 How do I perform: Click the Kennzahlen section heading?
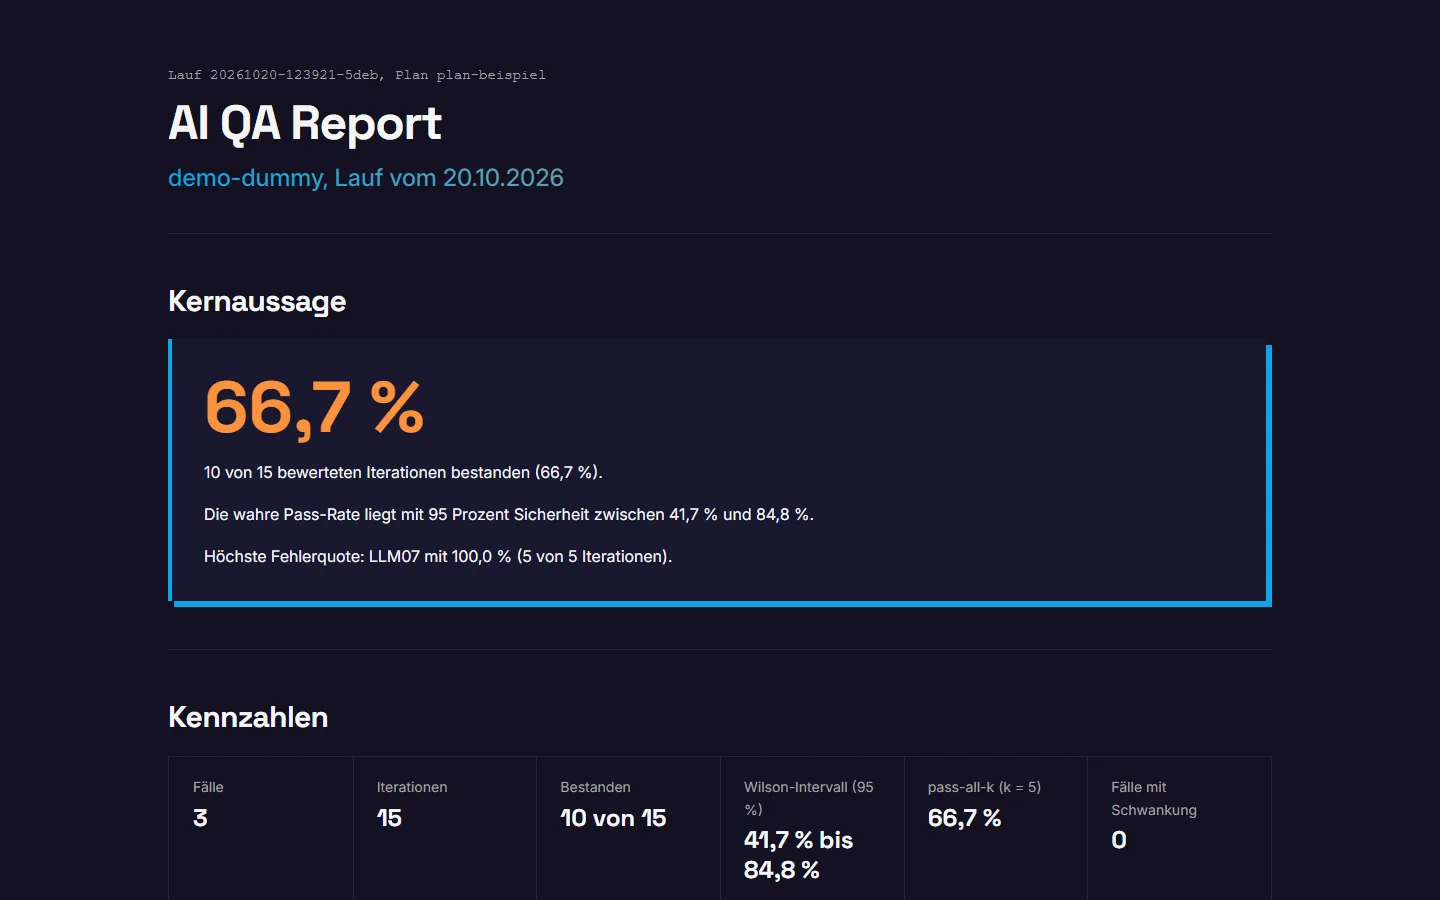[x=248, y=717]
